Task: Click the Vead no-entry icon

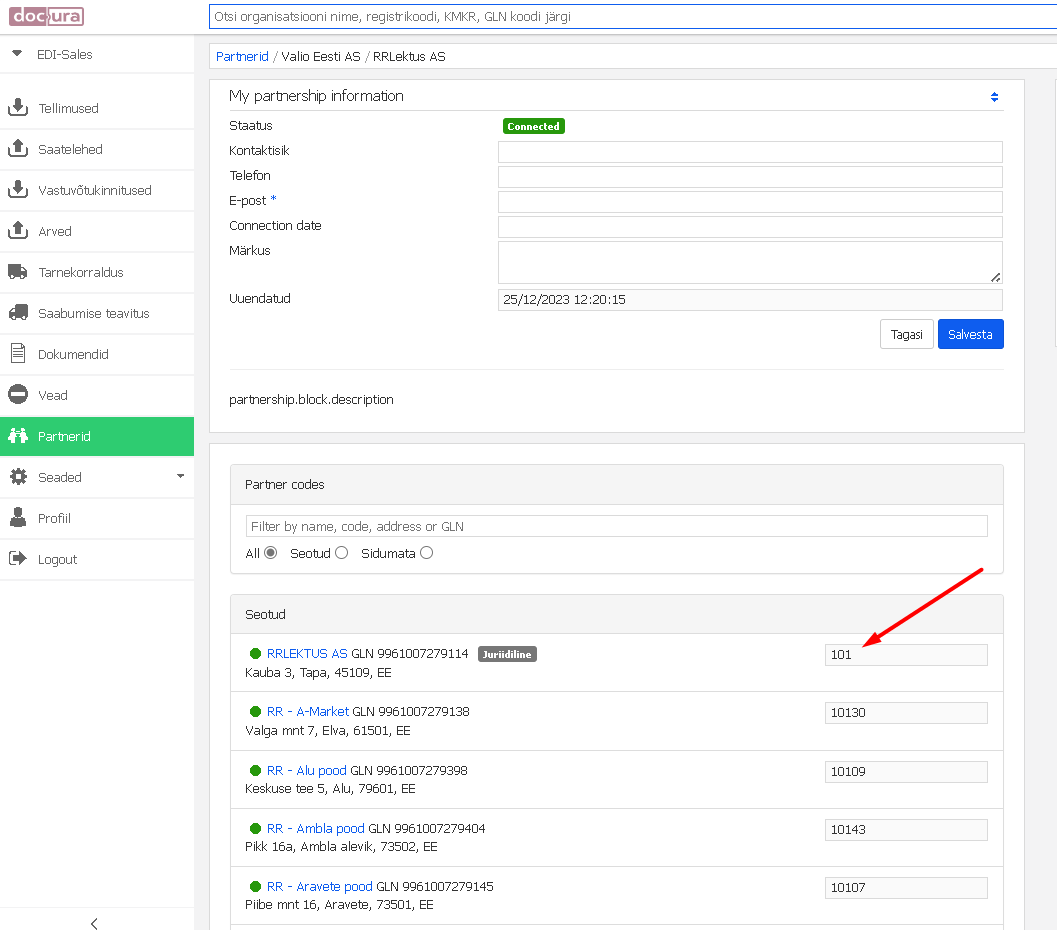Action: click(x=18, y=394)
